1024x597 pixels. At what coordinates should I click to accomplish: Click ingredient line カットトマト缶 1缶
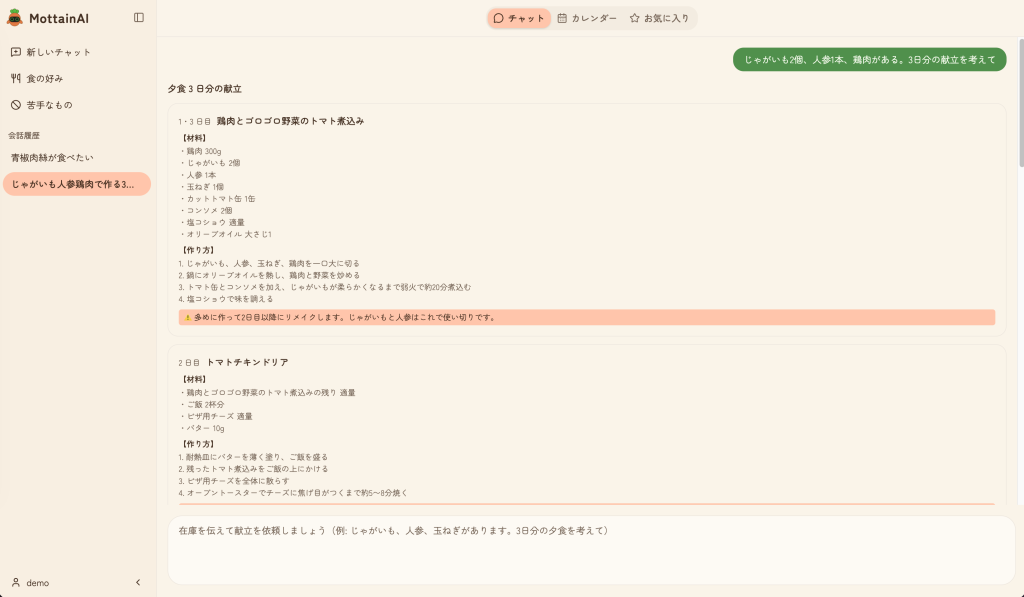coord(217,199)
